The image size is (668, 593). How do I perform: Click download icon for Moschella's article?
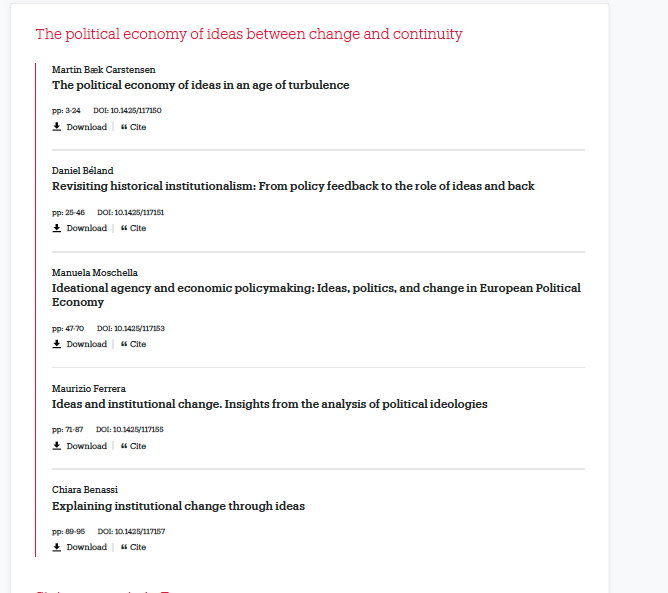pos(57,344)
